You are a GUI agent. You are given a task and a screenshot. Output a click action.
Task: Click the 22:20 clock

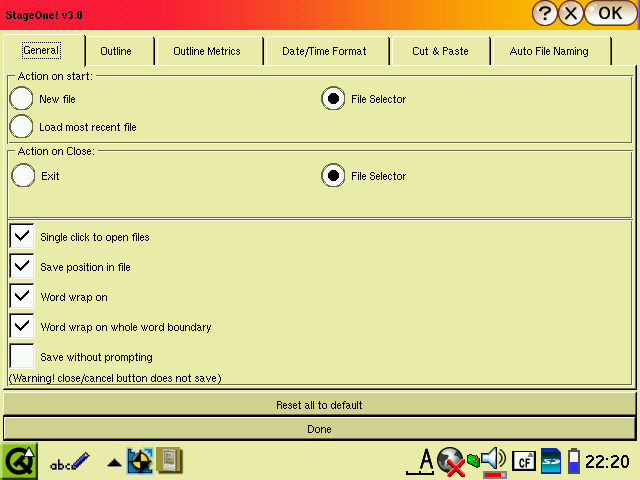pyautogui.click(x=607, y=462)
